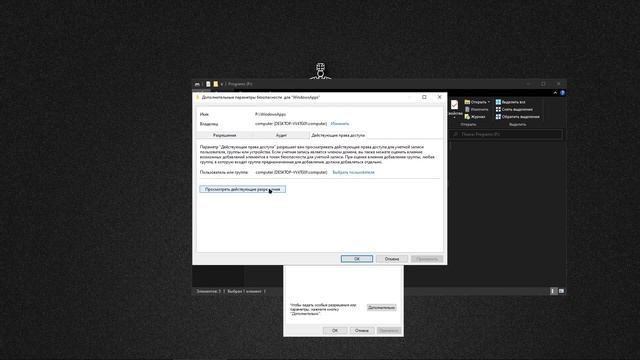The height and width of the screenshot is (360, 640).
Task: Switch to the Разрешения tab
Action: [x=224, y=135]
